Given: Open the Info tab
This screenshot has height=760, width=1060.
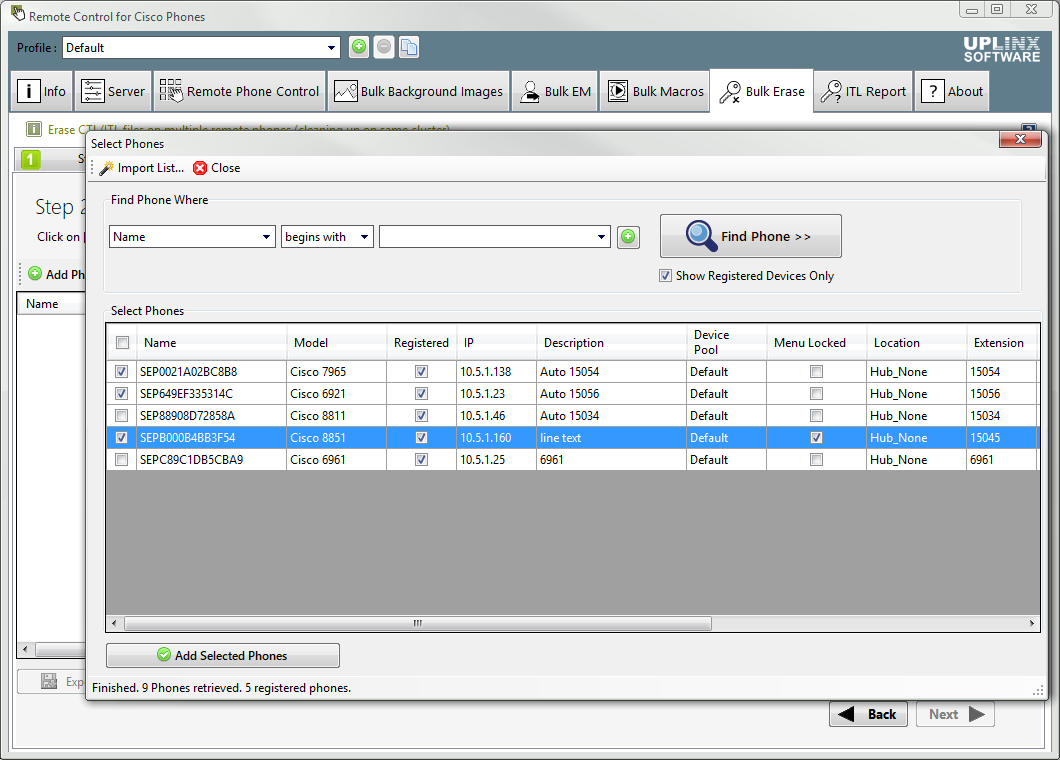Looking at the screenshot, I should (42, 91).
